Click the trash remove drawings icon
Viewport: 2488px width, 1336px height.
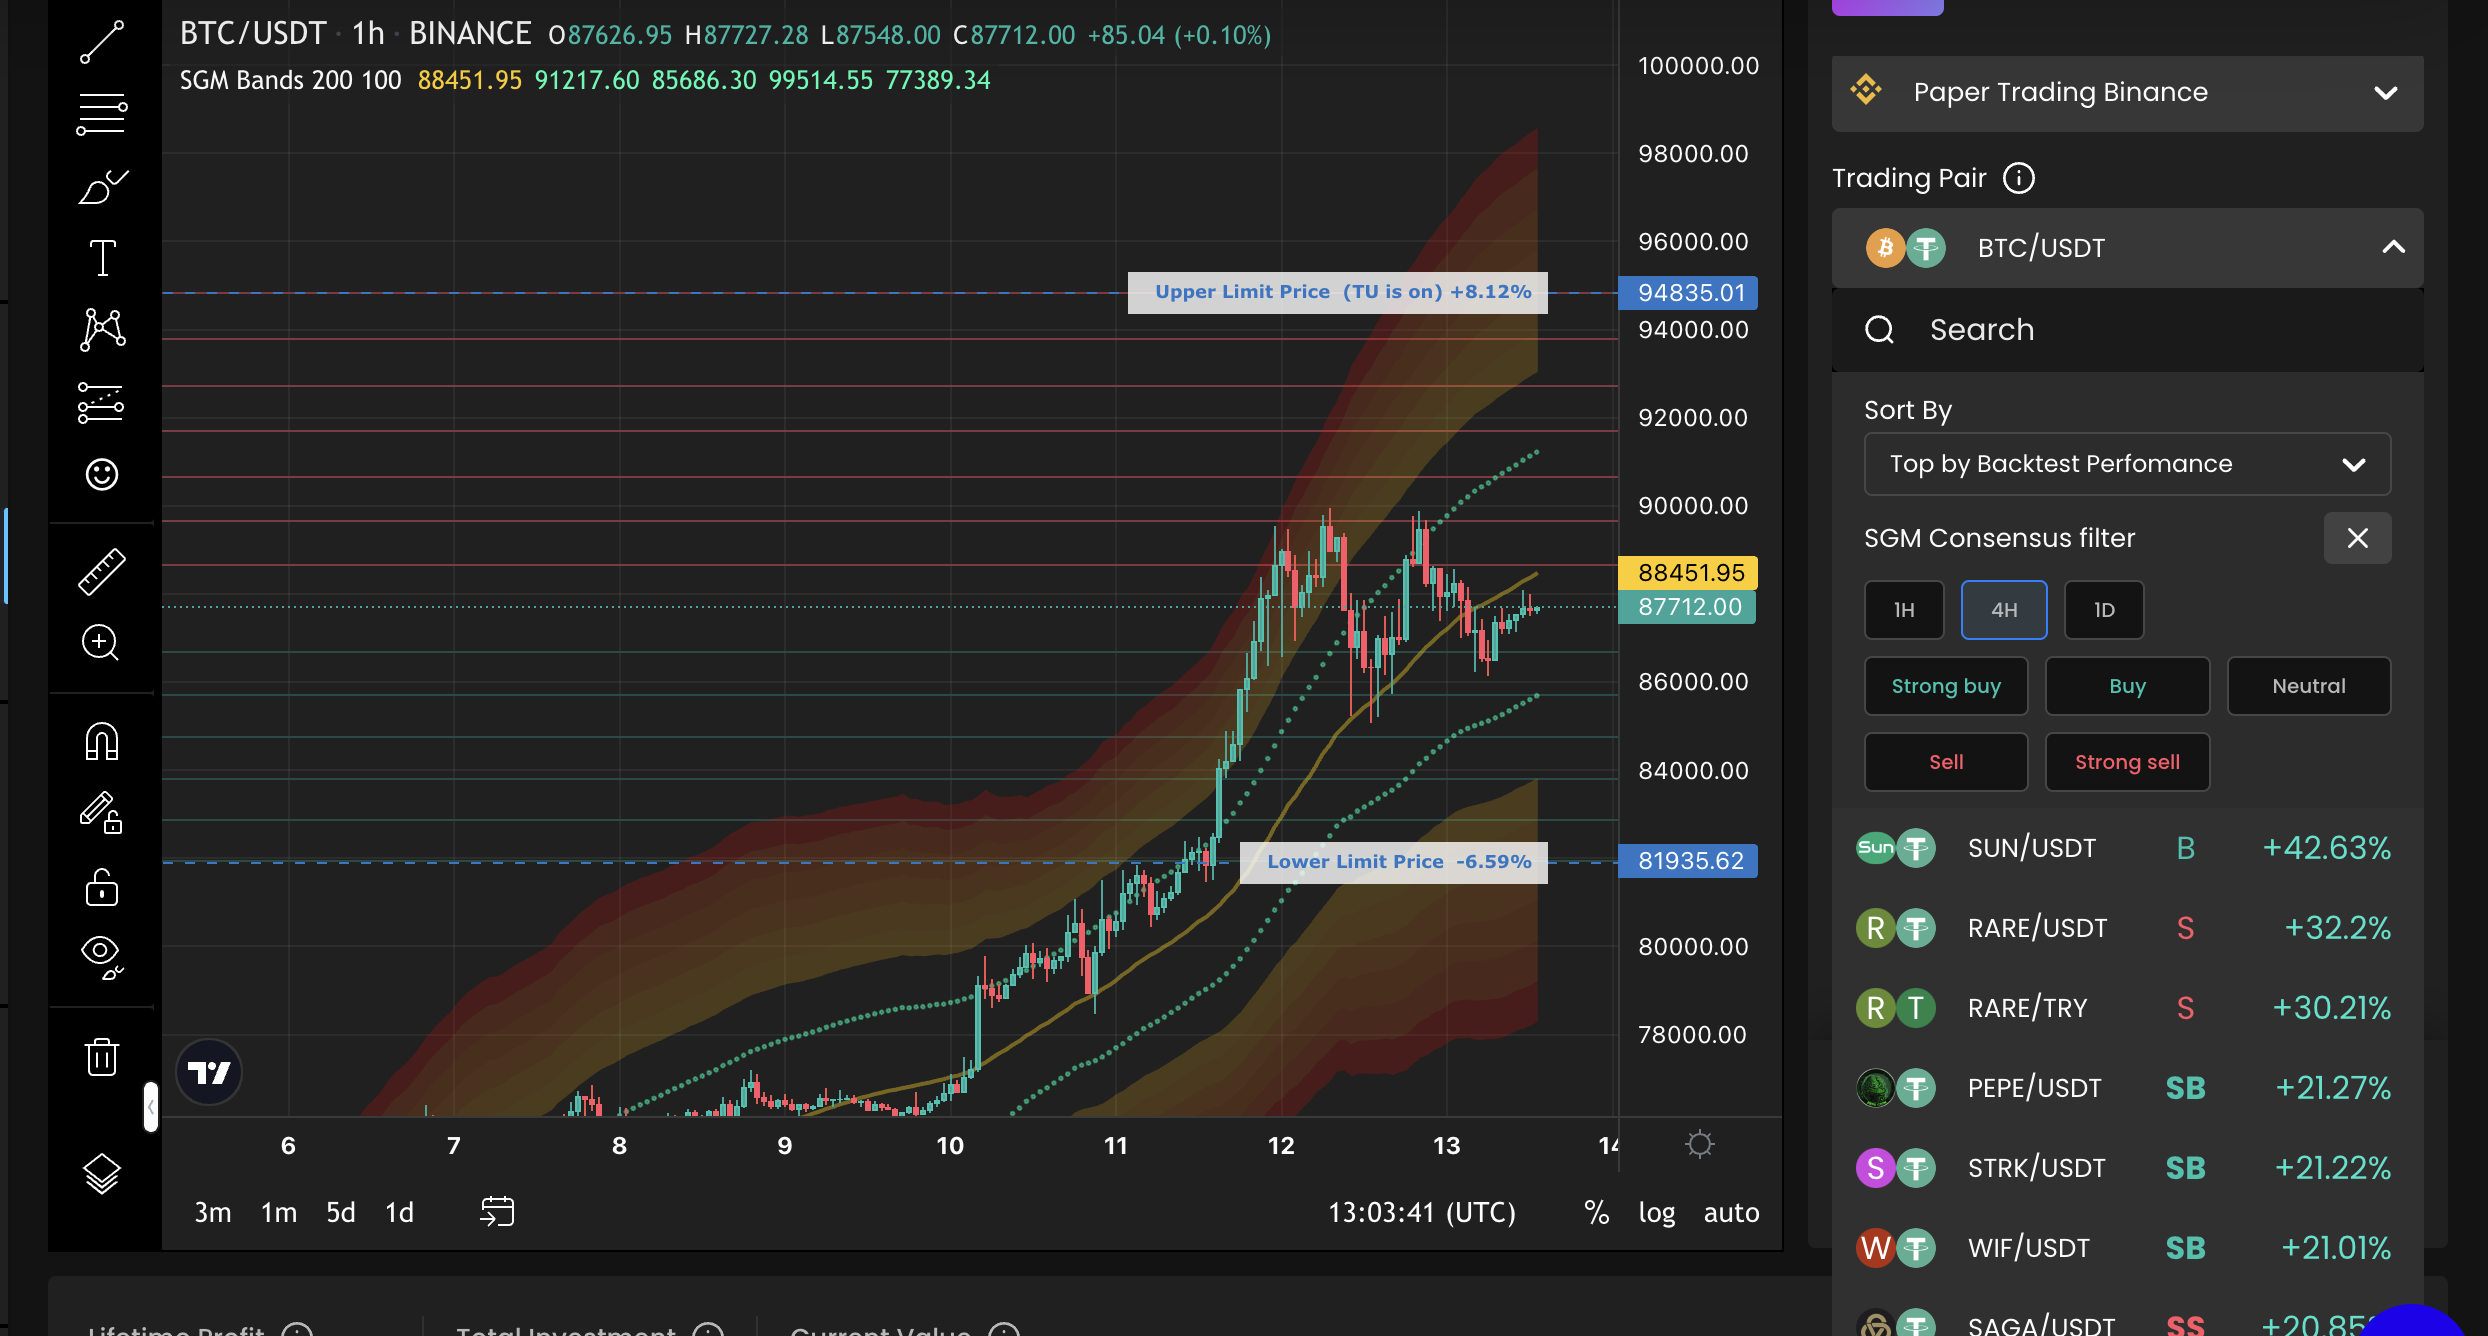click(x=102, y=1056)
